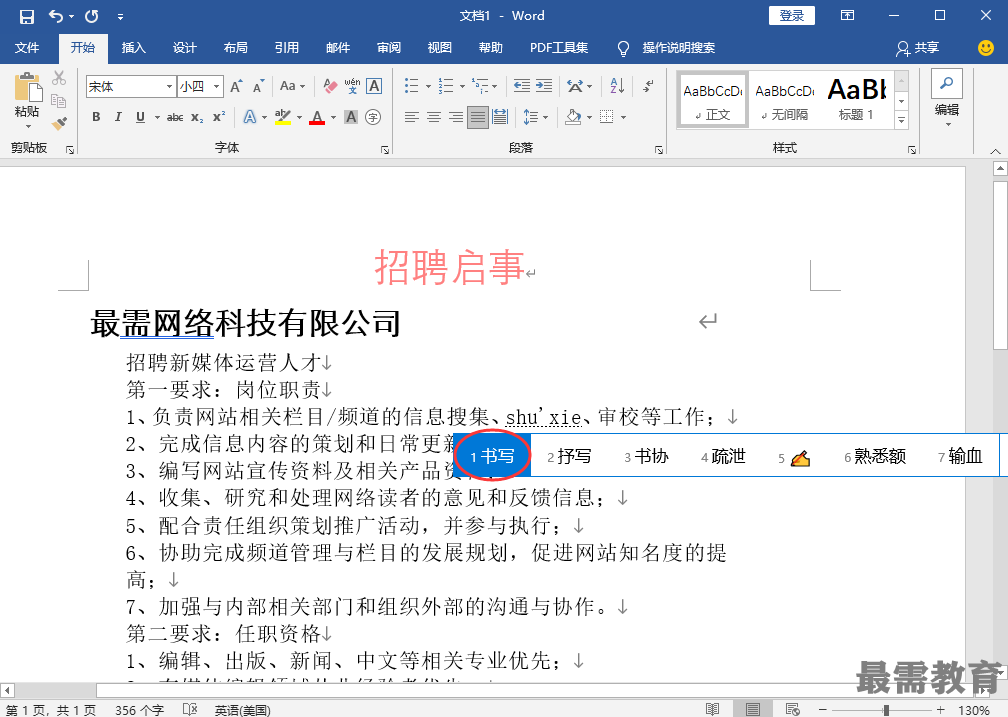Expand the borders dropdown arrow

[624, 117]
